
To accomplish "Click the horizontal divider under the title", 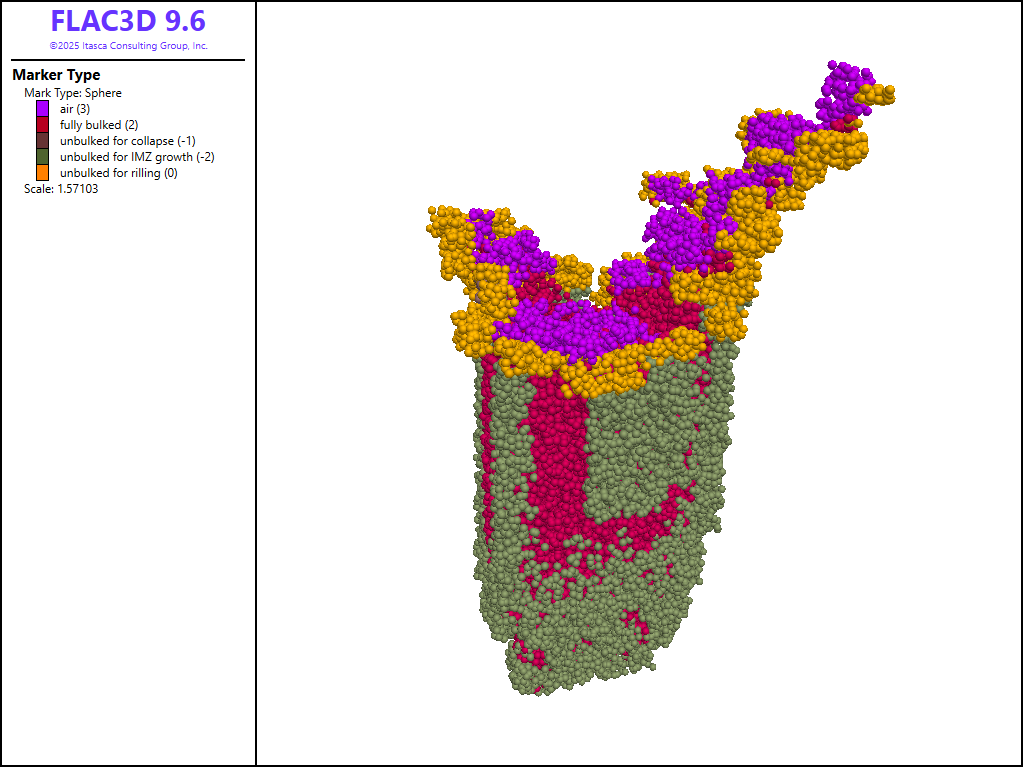I will point(128,60).
